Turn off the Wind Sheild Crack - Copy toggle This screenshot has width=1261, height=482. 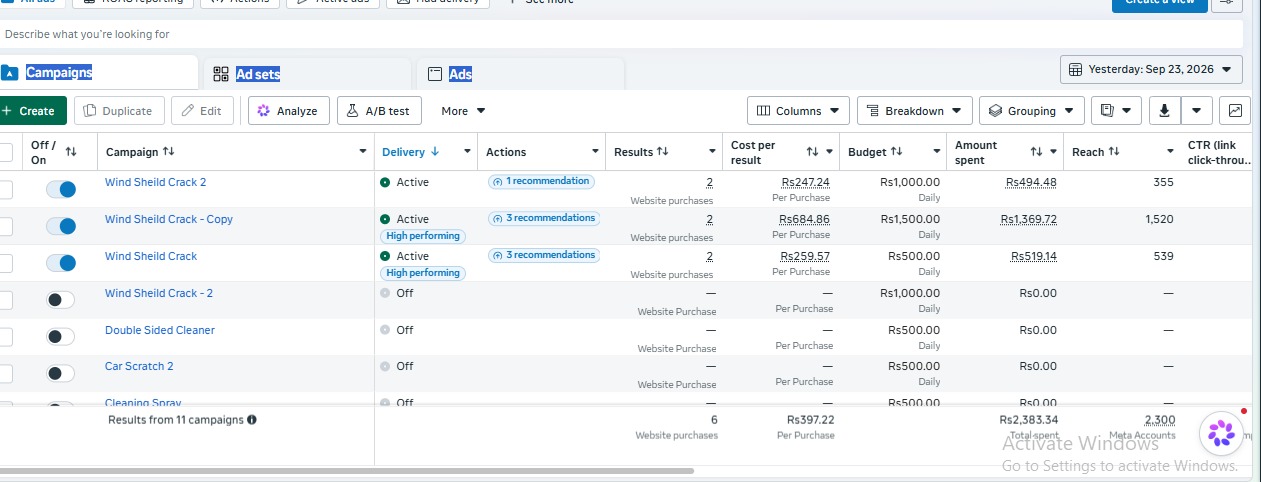point(61,226)
